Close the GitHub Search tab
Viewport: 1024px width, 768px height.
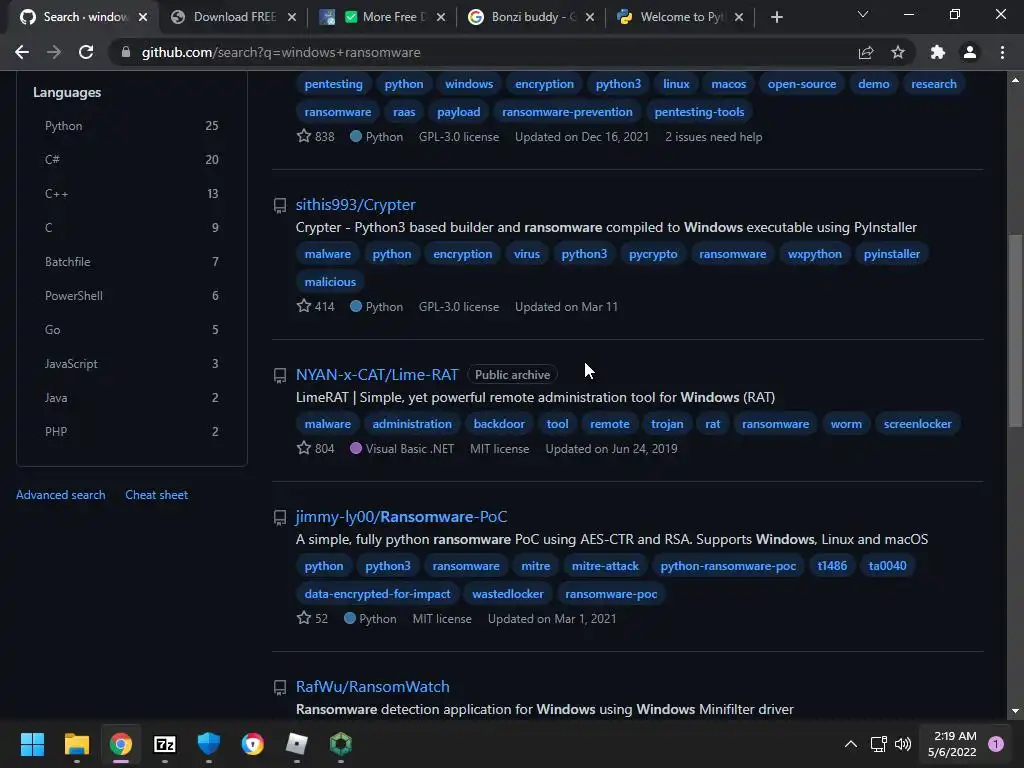tap(143, 17)
